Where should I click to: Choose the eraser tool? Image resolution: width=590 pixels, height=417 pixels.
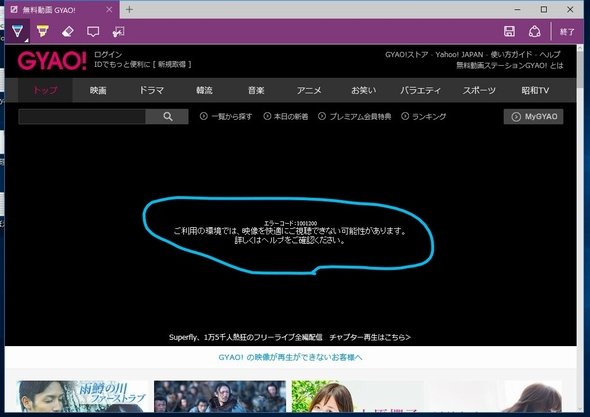[68, 32]
